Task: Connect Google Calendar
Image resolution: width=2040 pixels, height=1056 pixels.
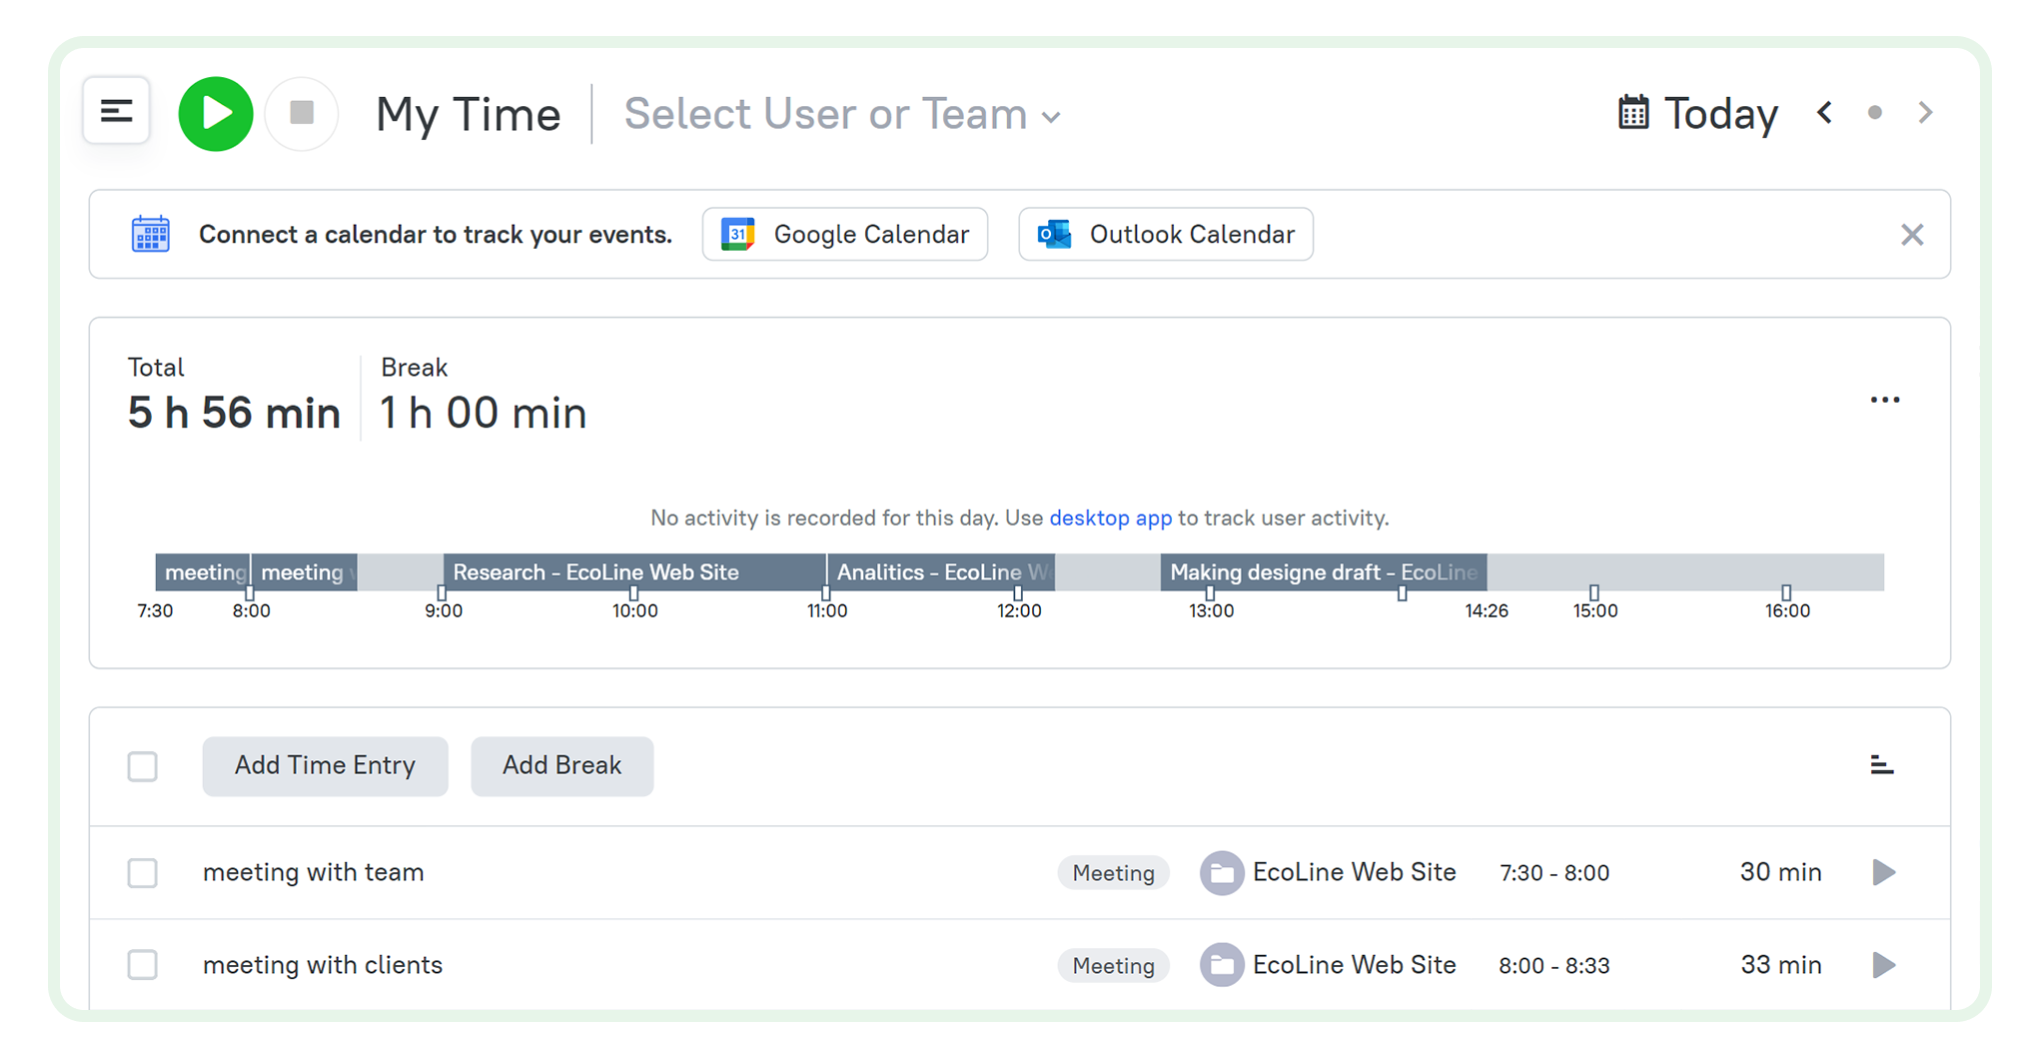Action: 845,234
